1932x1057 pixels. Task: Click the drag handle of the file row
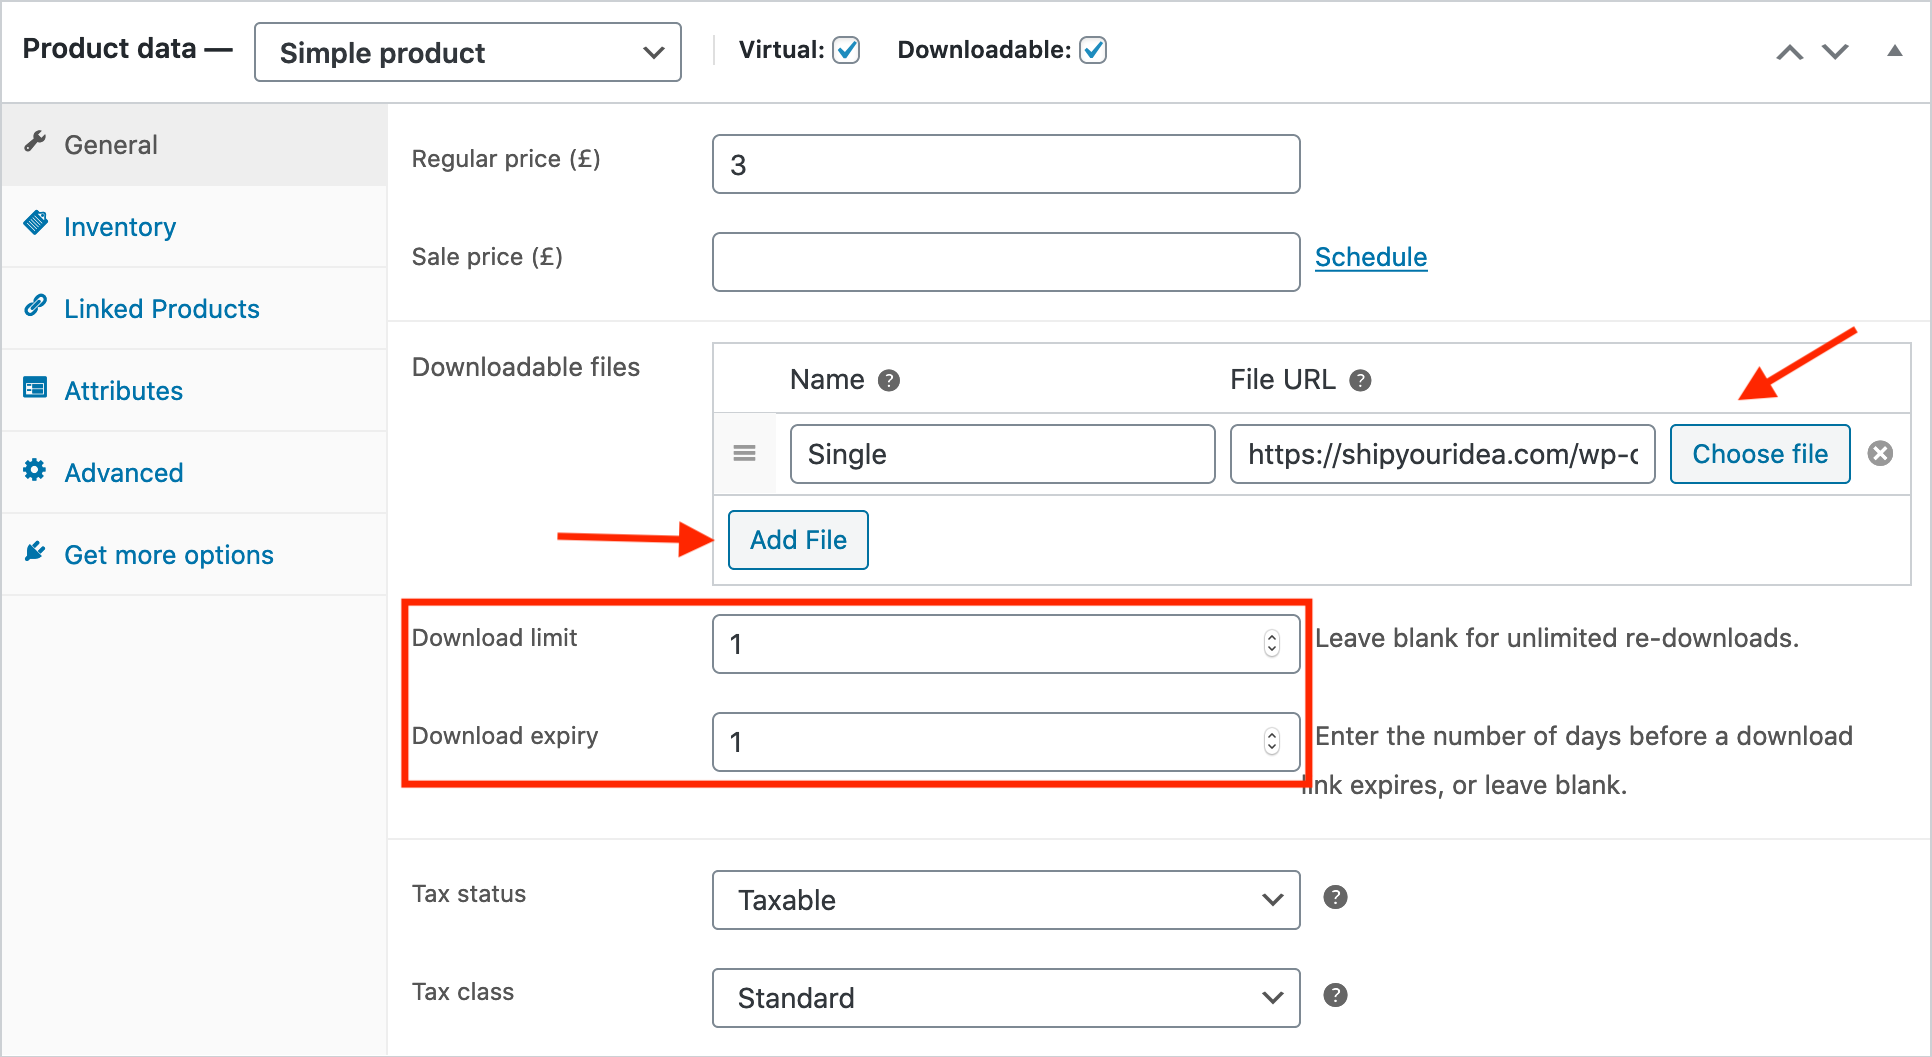click(744, 453)
